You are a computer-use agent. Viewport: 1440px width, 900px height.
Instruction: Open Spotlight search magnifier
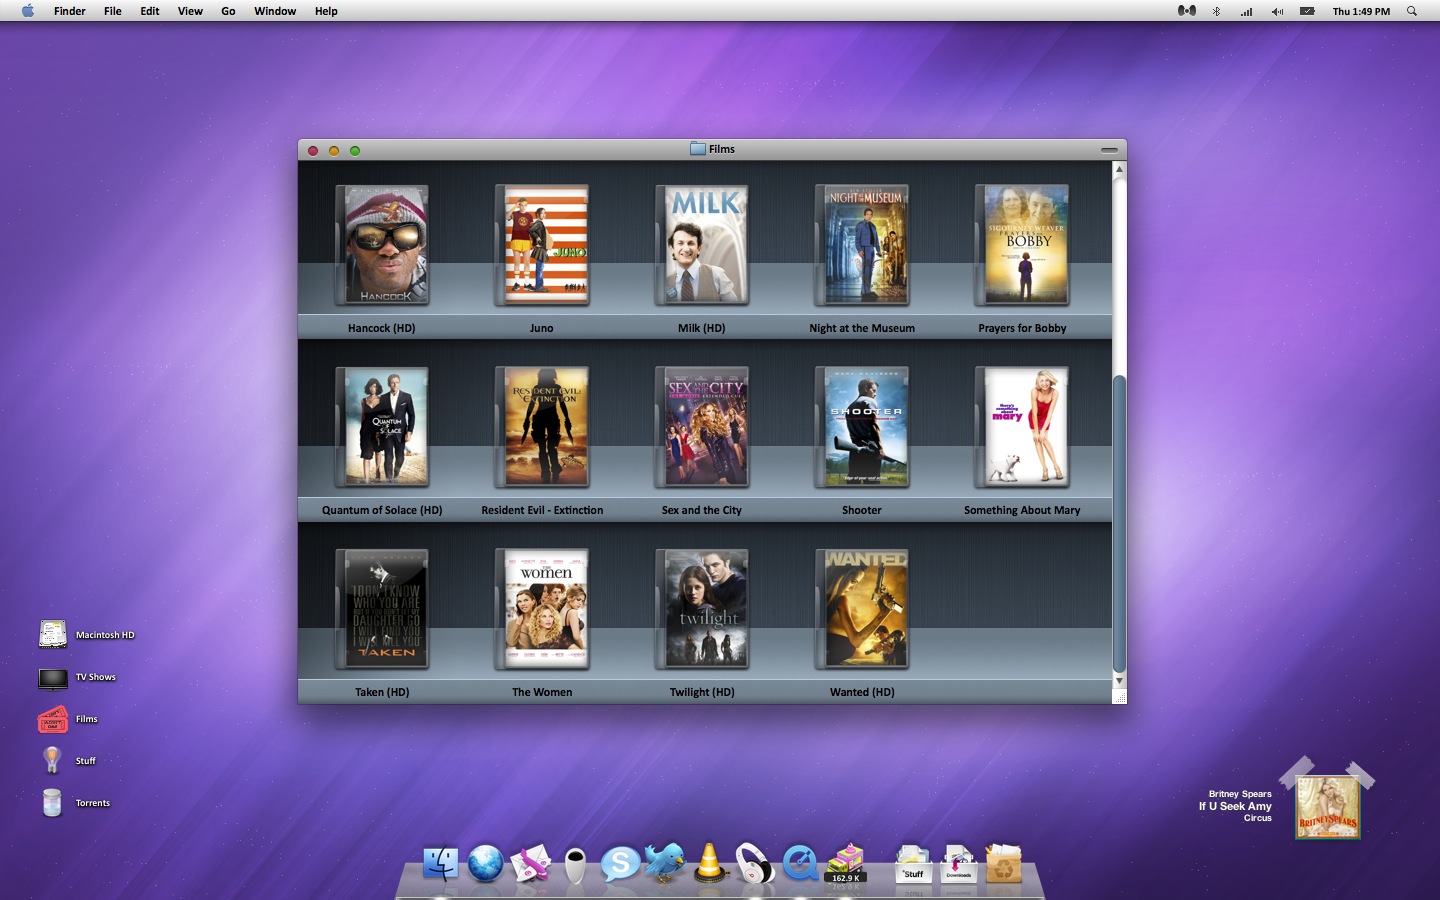(1412, 11)
